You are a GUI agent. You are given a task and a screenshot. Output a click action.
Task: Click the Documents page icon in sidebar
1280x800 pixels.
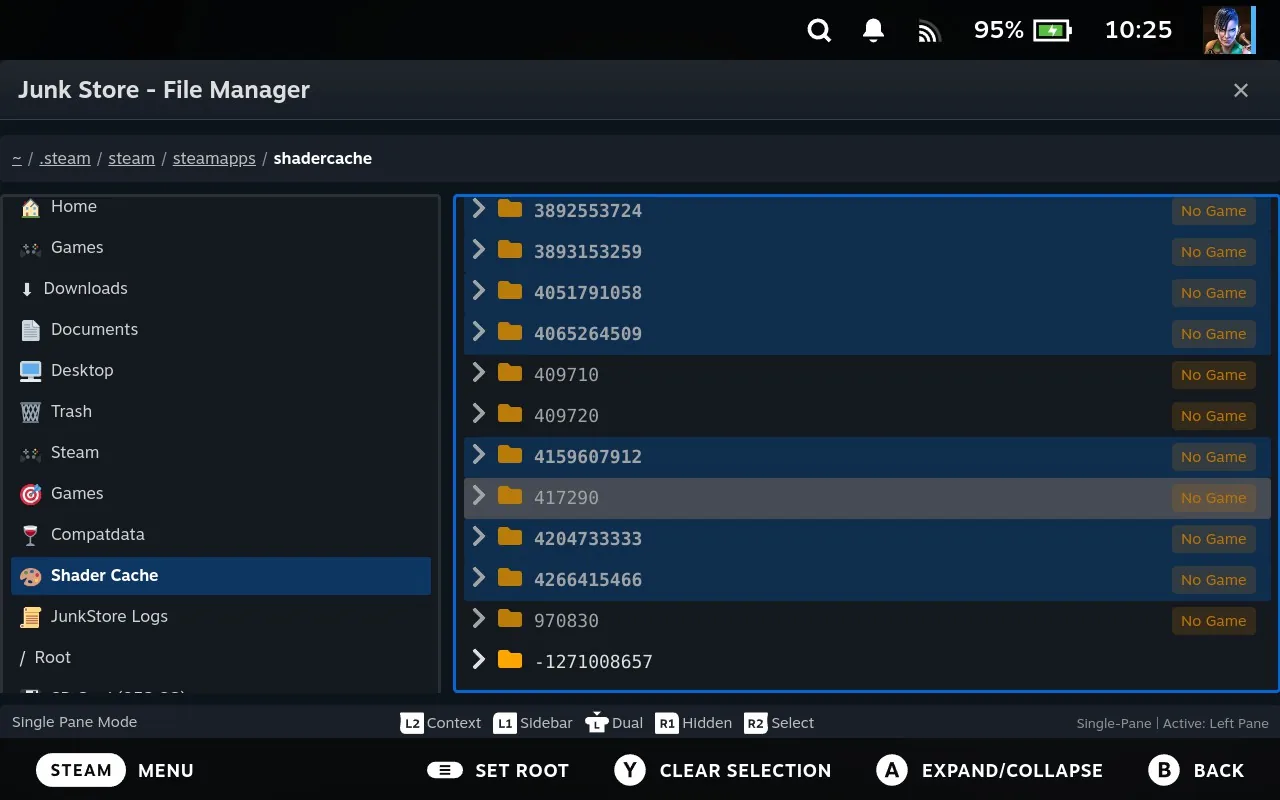31,330
